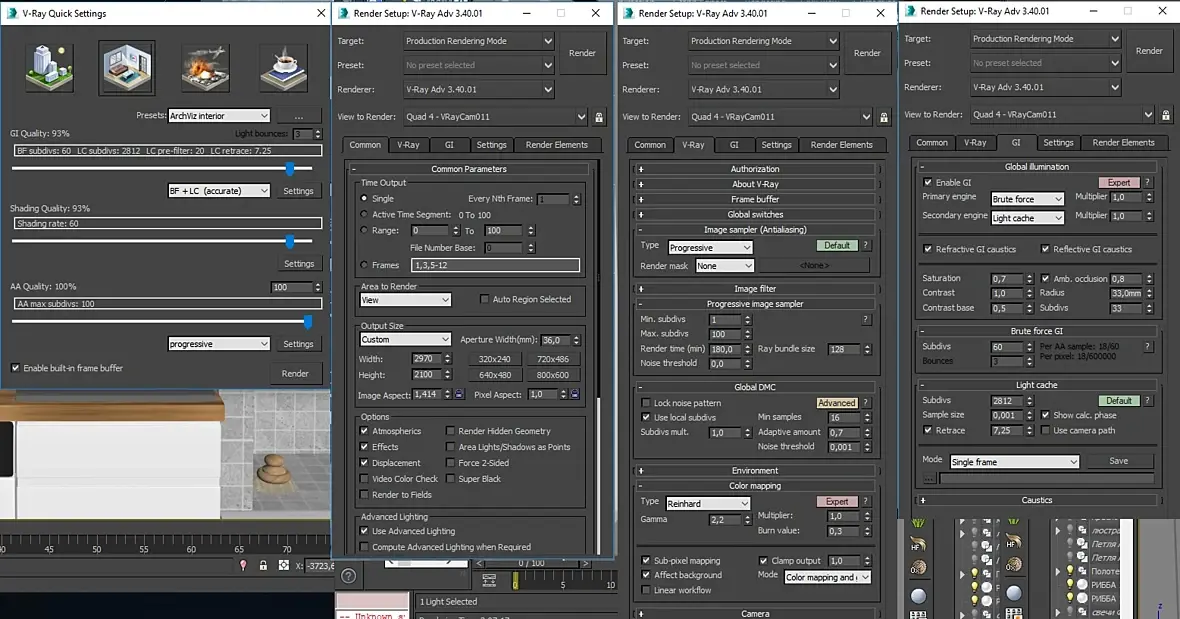Open the Image sampler Type dropdown
Screen dimensions: 1180x619
click(710, 247)
